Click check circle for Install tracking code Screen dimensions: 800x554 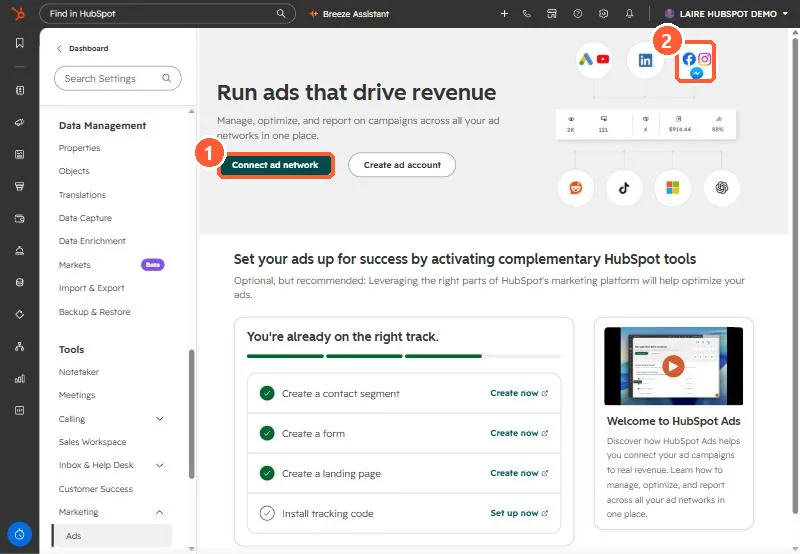click(267, 513)
